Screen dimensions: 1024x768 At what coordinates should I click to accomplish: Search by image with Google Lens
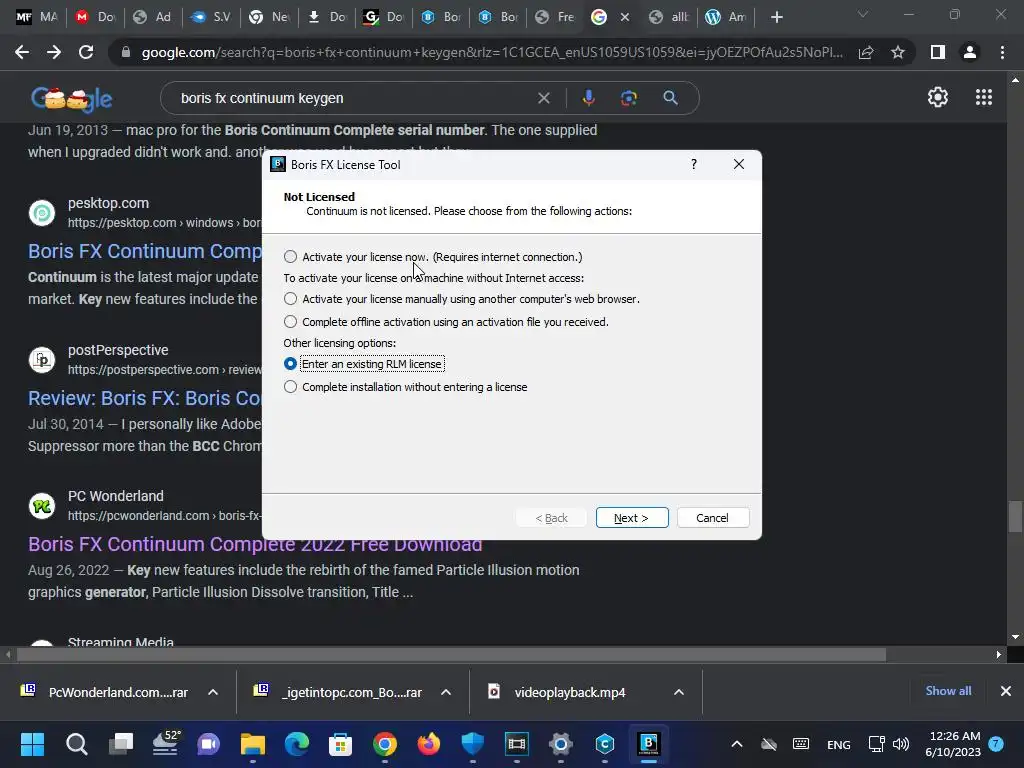pos(629,98)
